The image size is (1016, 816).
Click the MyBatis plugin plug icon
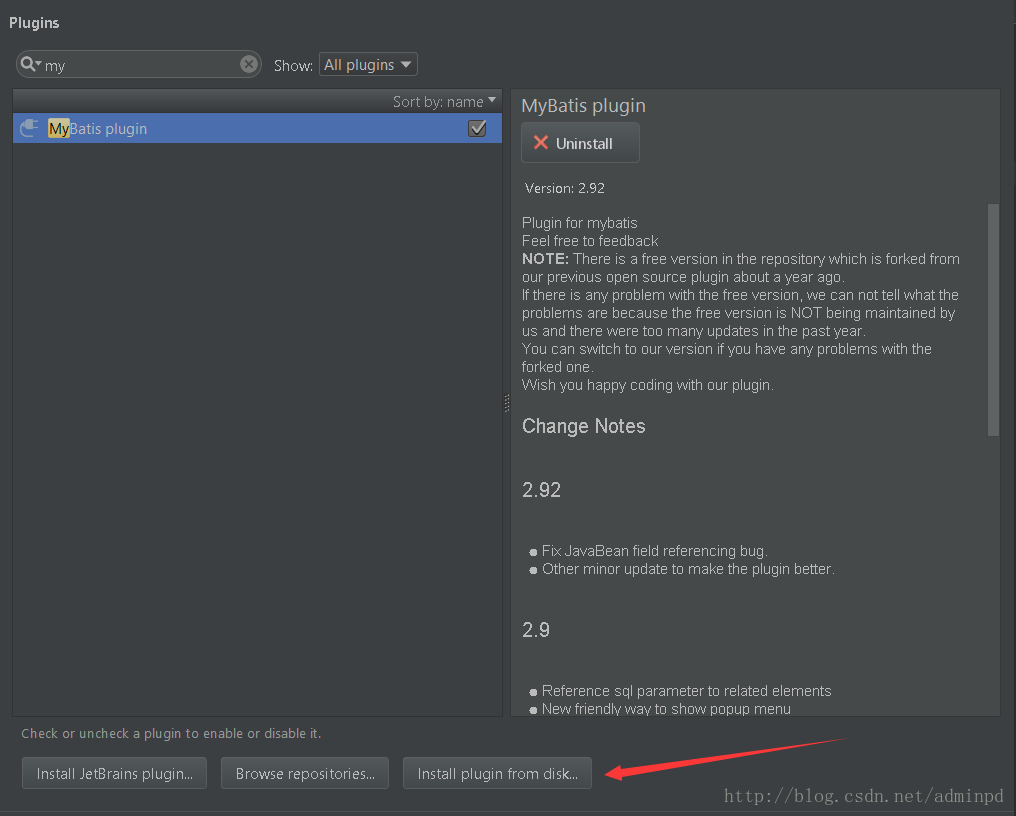click(x=29, y=128)
